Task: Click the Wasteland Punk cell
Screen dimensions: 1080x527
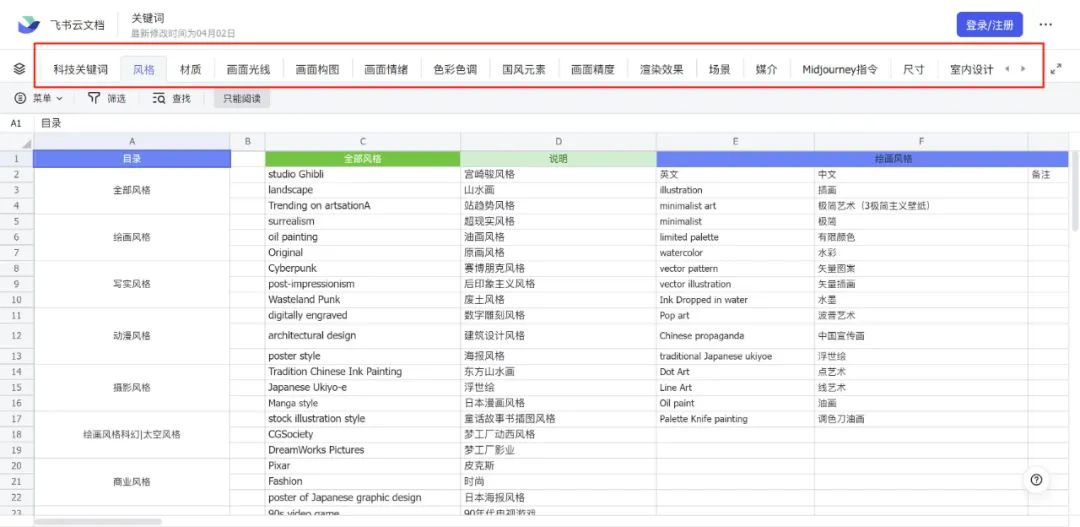Action: click(x=363, y=300)
